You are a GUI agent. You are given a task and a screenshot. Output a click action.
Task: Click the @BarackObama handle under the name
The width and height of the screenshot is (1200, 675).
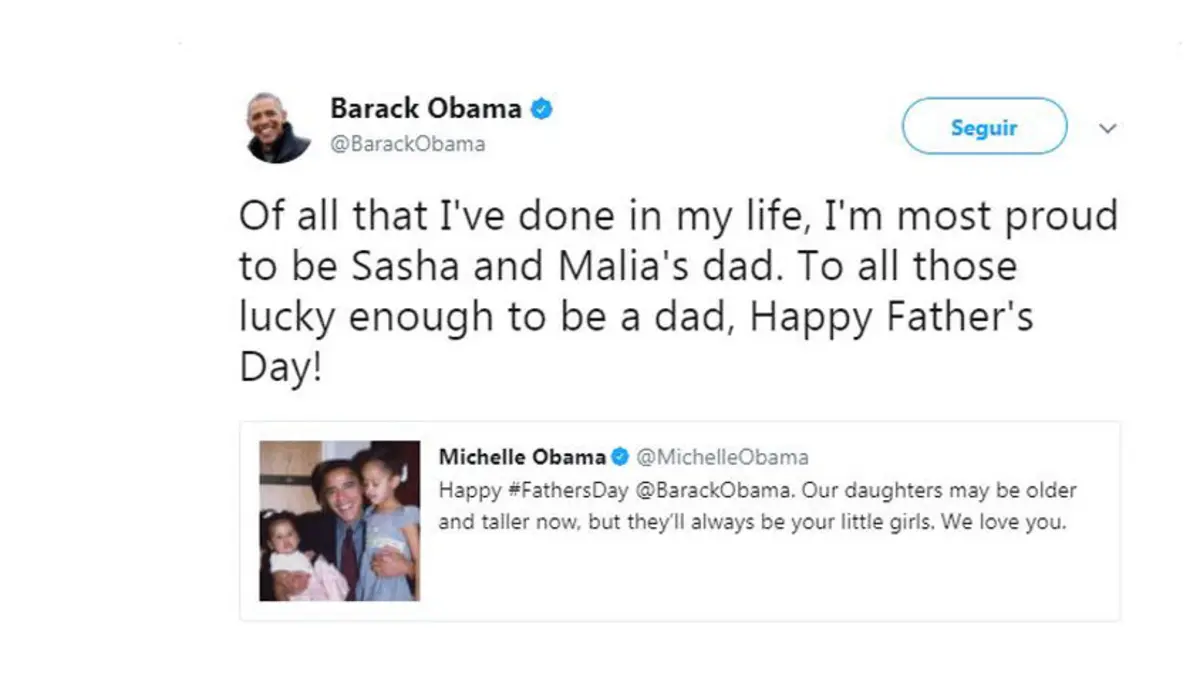click(408, 144)
